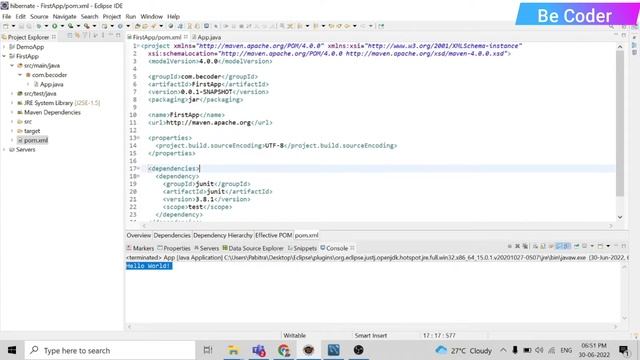Click the editor vertical scrollbar thumb
Viewport: 640px width, 360px height.
620,123
